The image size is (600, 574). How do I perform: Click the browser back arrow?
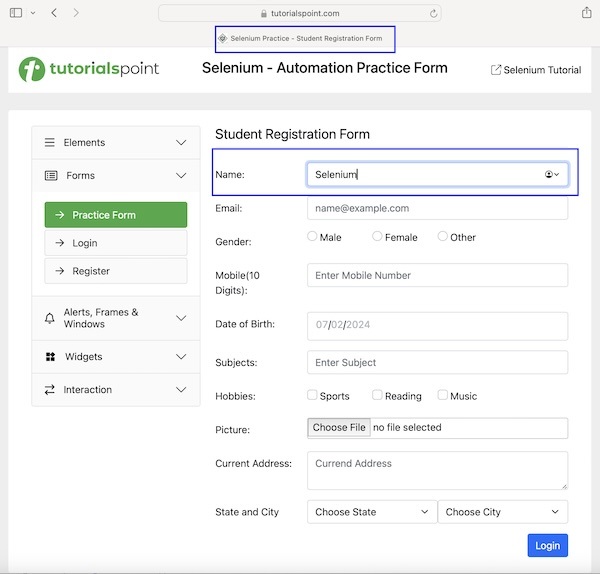[53, 12]
